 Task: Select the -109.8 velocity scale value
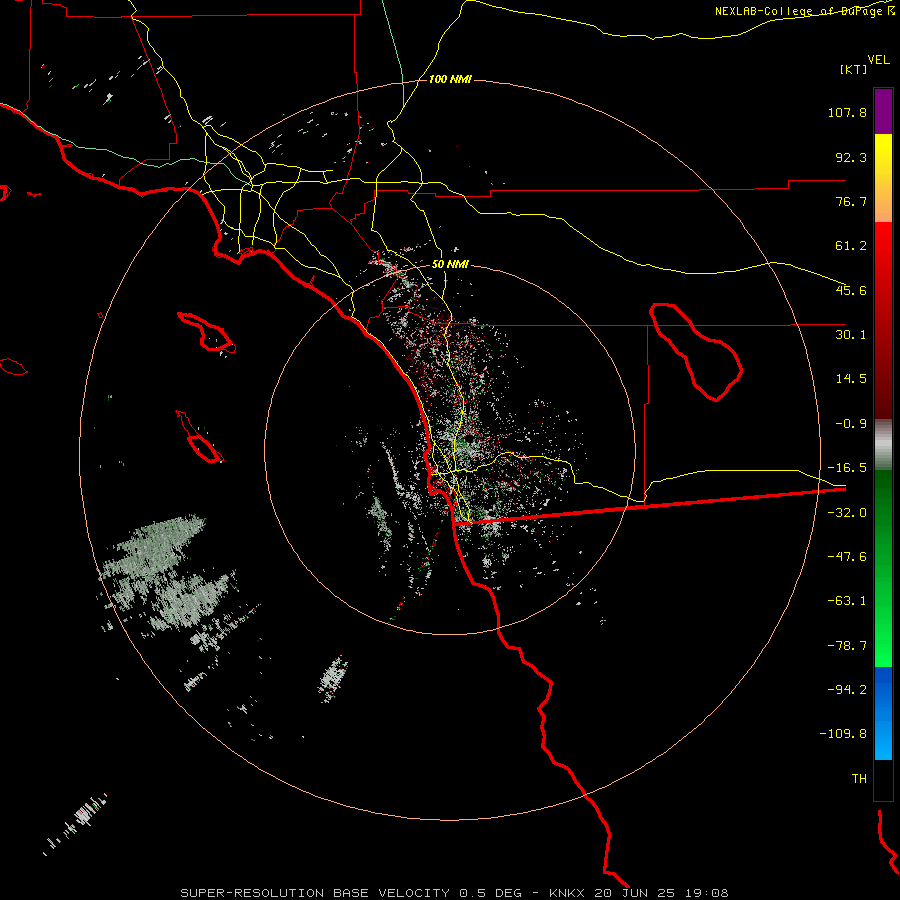[843, 734]
